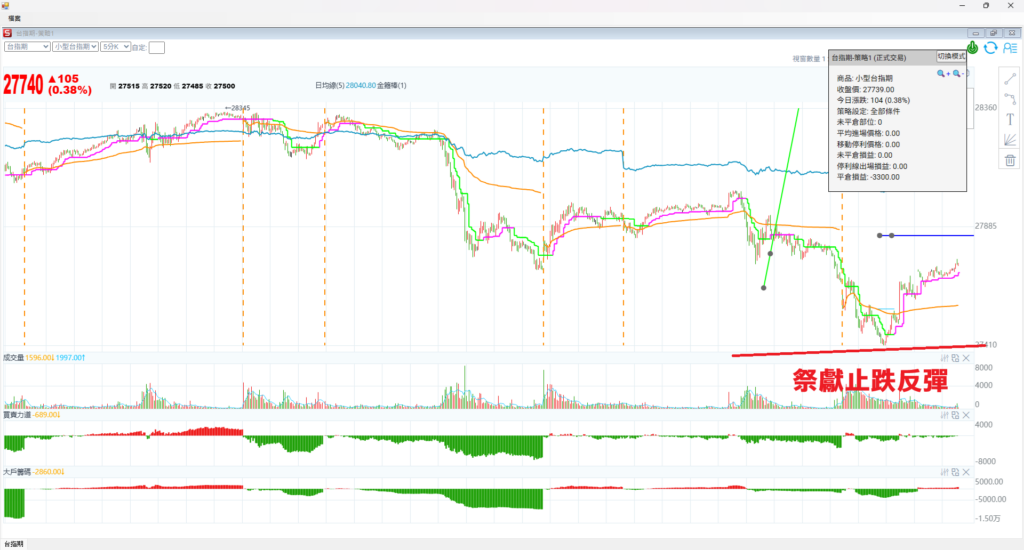Expand the 小型台指期 contract dropdown

click(75, 46)
